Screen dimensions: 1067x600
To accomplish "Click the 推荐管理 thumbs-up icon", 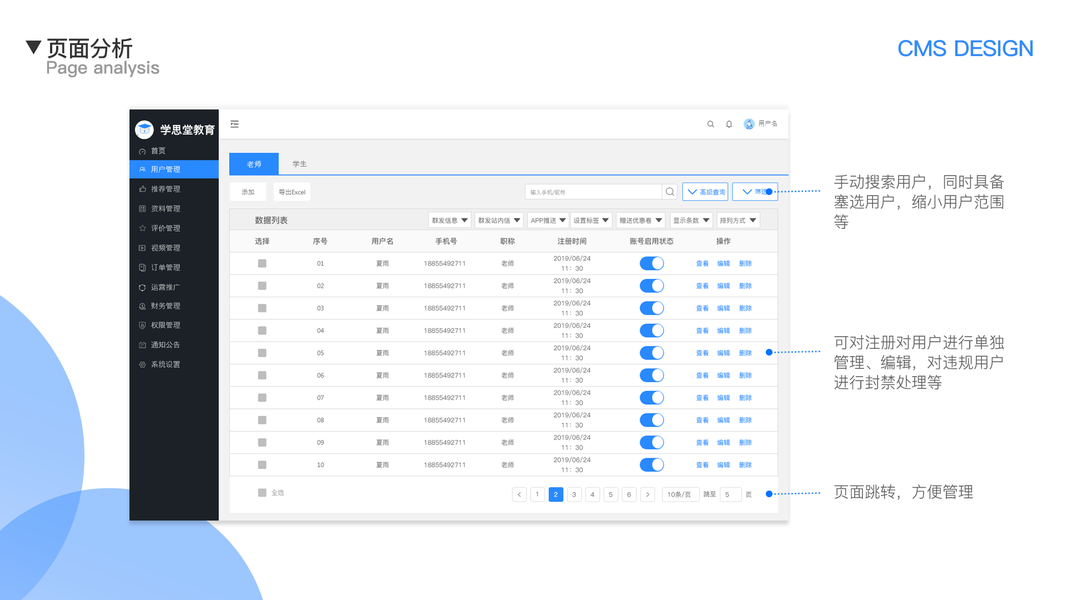I will (x=142, y=189).
